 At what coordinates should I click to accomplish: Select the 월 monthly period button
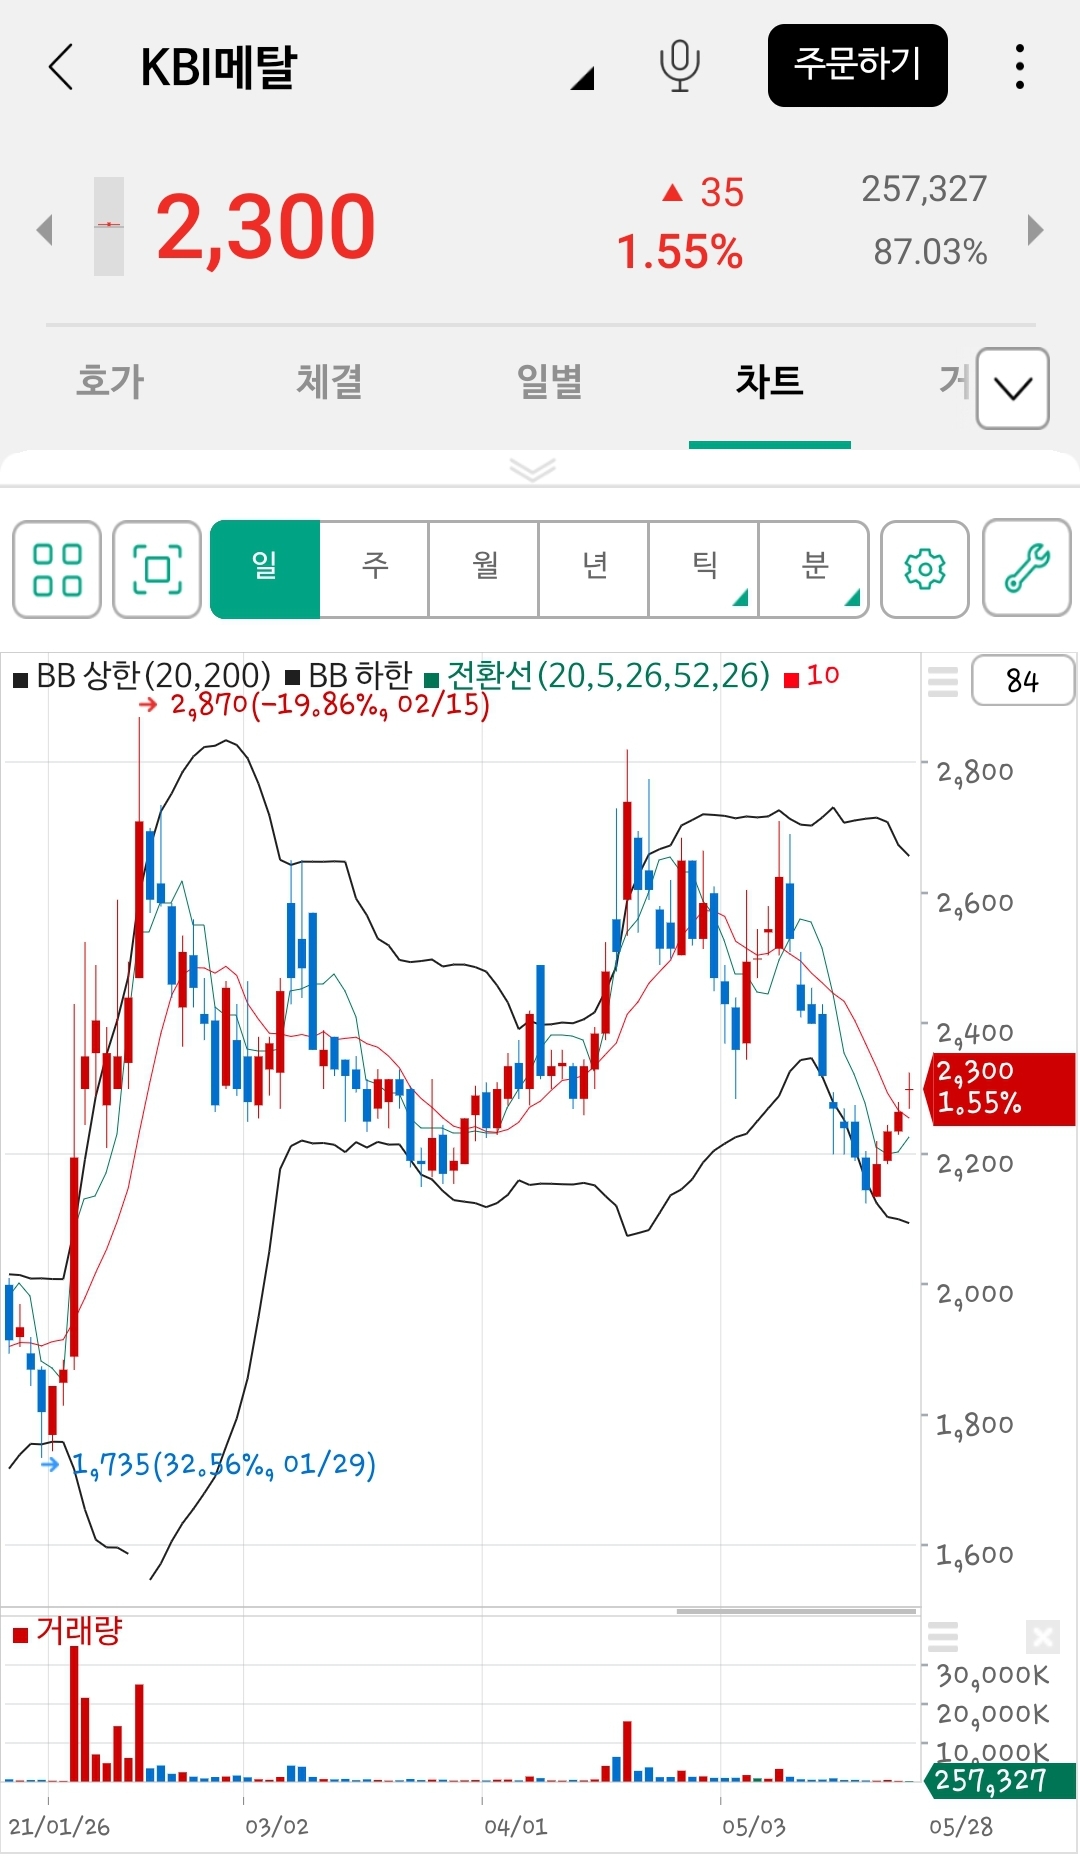coord(485,569)
